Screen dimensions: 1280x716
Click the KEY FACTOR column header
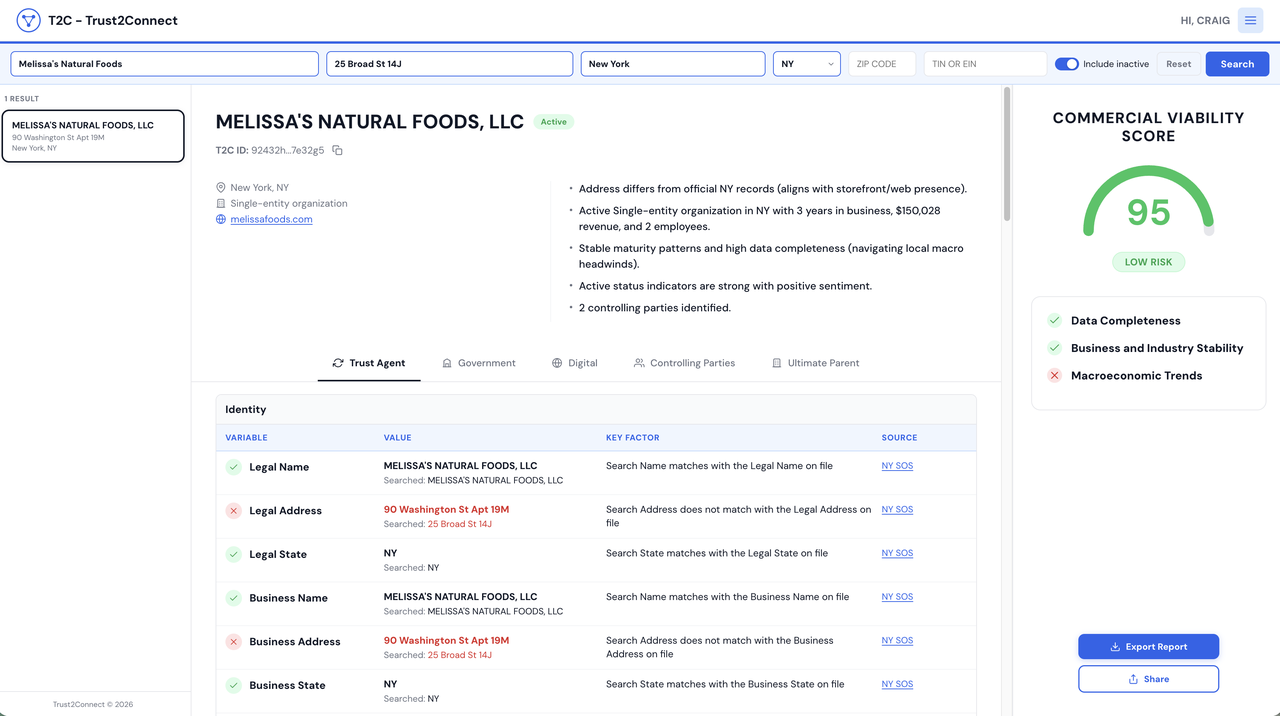coord(632,438)
